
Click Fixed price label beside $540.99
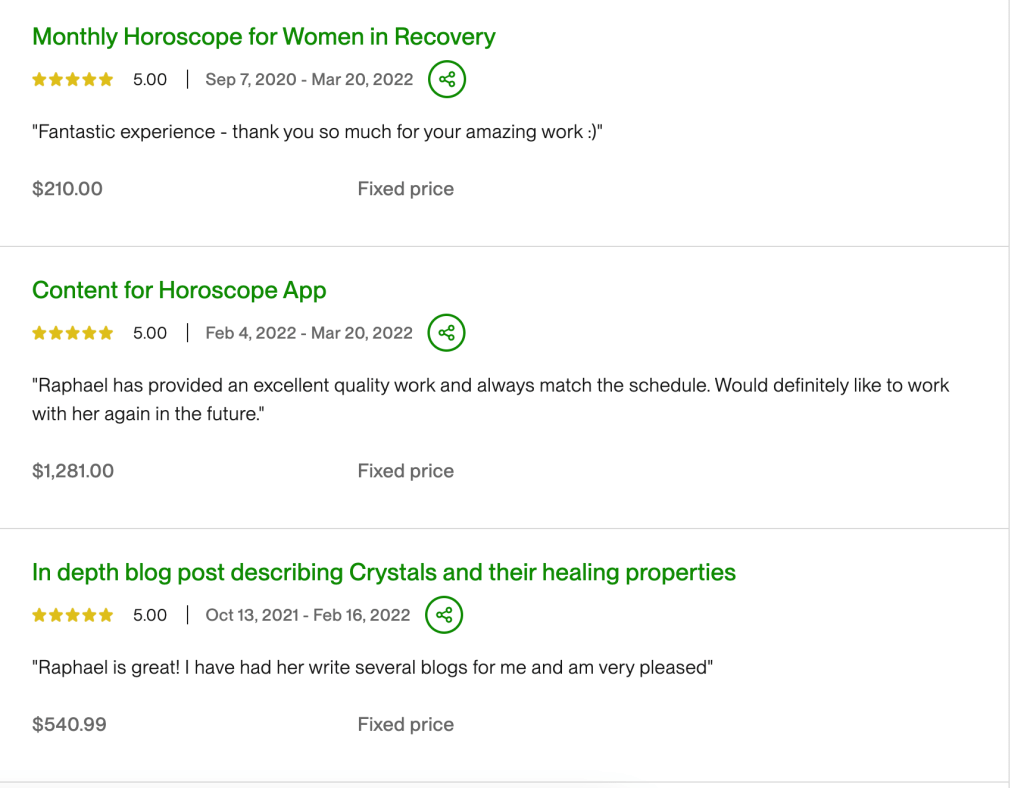[x=405, y=725]
